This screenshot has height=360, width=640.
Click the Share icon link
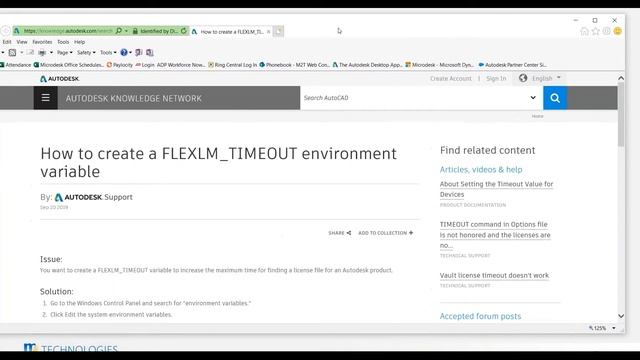340,233
